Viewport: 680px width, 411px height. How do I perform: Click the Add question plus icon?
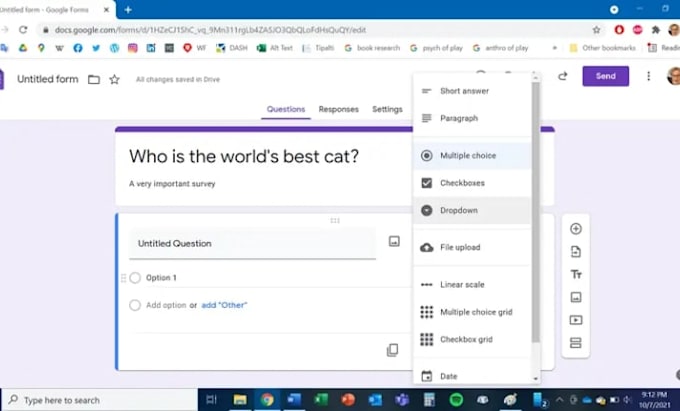575,228
